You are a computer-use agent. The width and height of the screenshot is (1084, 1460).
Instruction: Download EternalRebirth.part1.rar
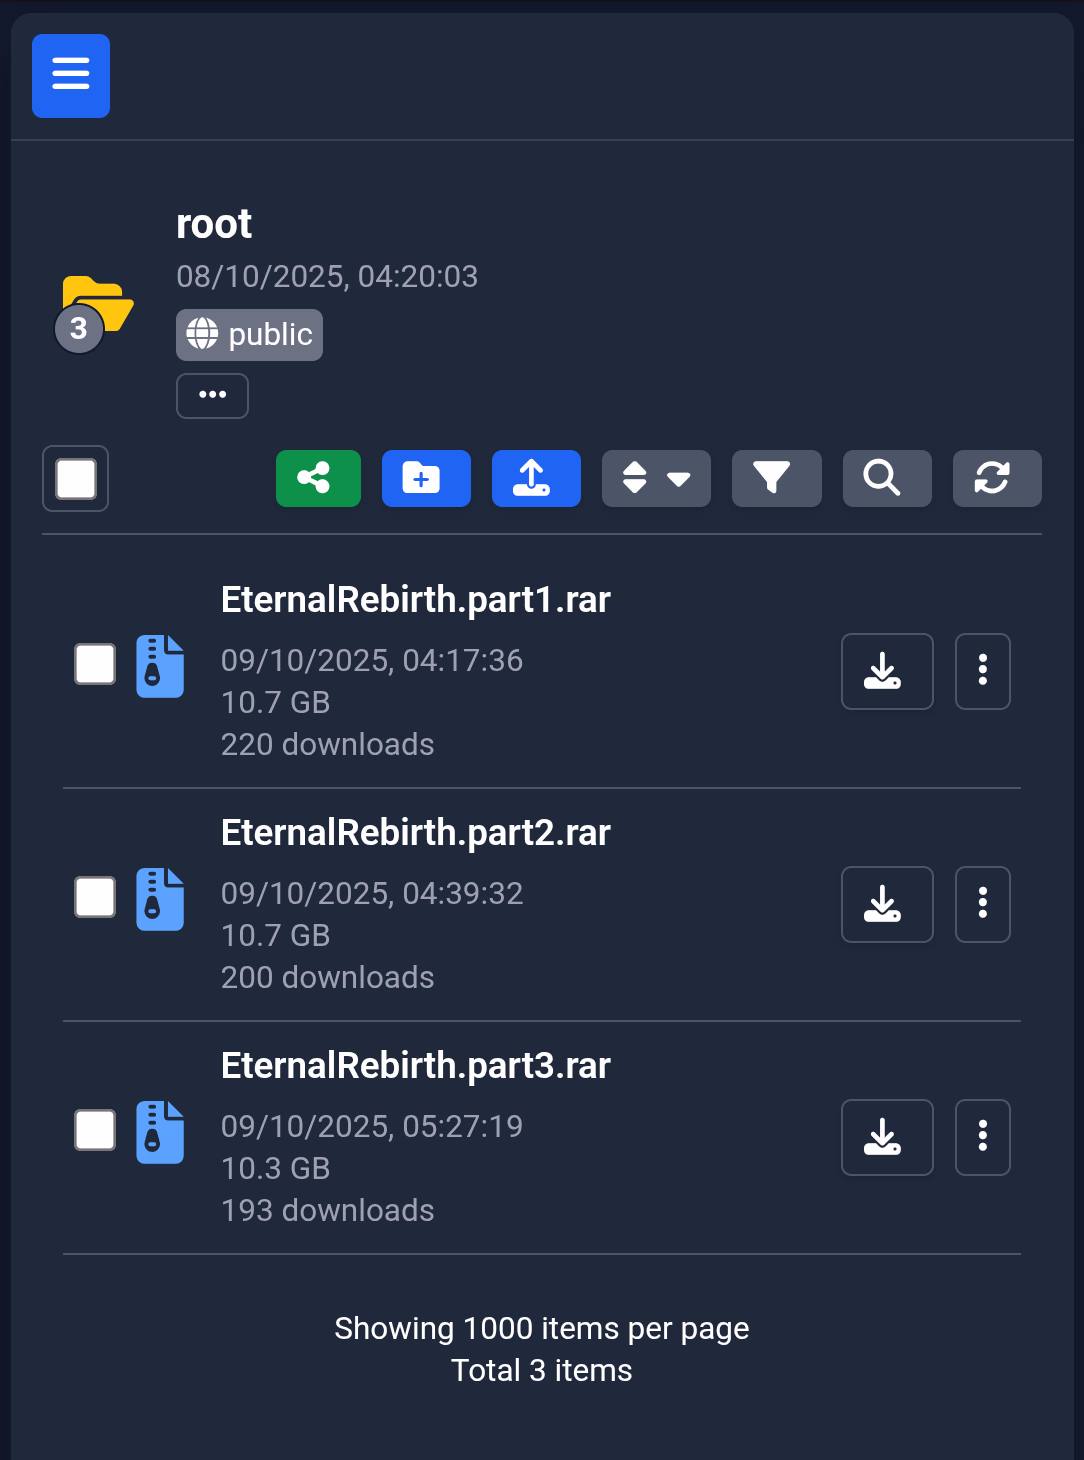pos(887,671)
